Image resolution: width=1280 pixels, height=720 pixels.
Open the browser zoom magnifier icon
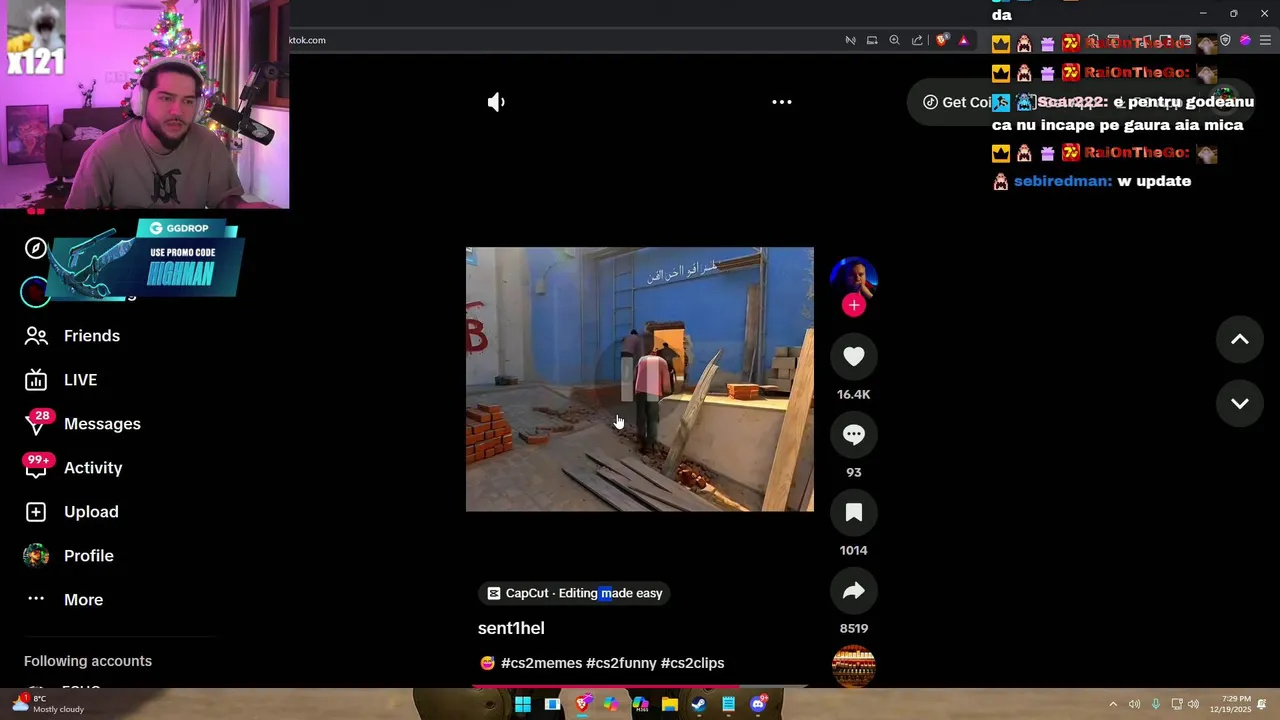click(895, 40)
